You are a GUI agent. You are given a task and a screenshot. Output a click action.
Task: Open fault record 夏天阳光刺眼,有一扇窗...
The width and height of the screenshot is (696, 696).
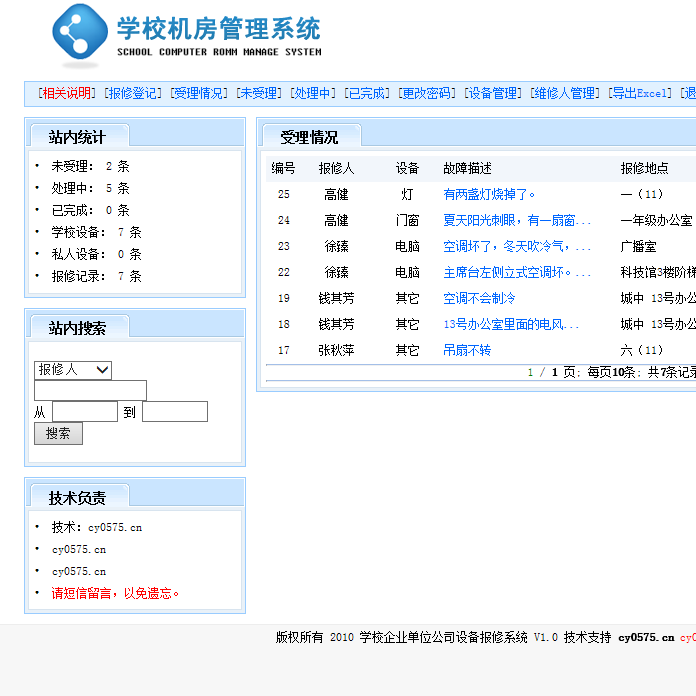click(517, 220)
